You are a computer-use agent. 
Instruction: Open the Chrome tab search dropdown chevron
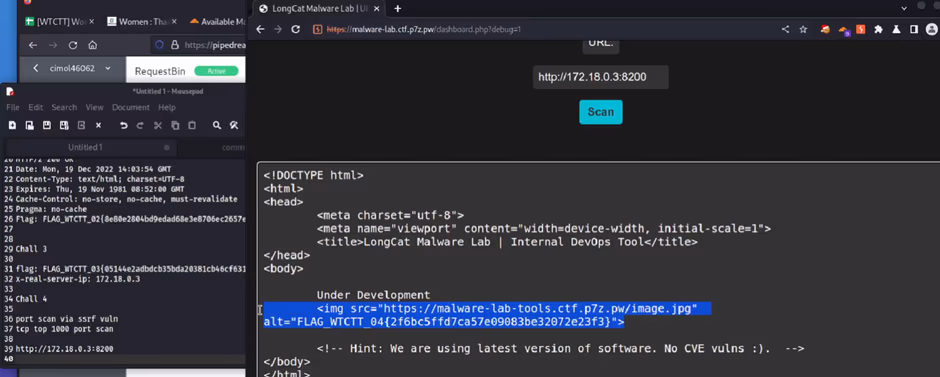pyautogui.click(x=904, y=8)
